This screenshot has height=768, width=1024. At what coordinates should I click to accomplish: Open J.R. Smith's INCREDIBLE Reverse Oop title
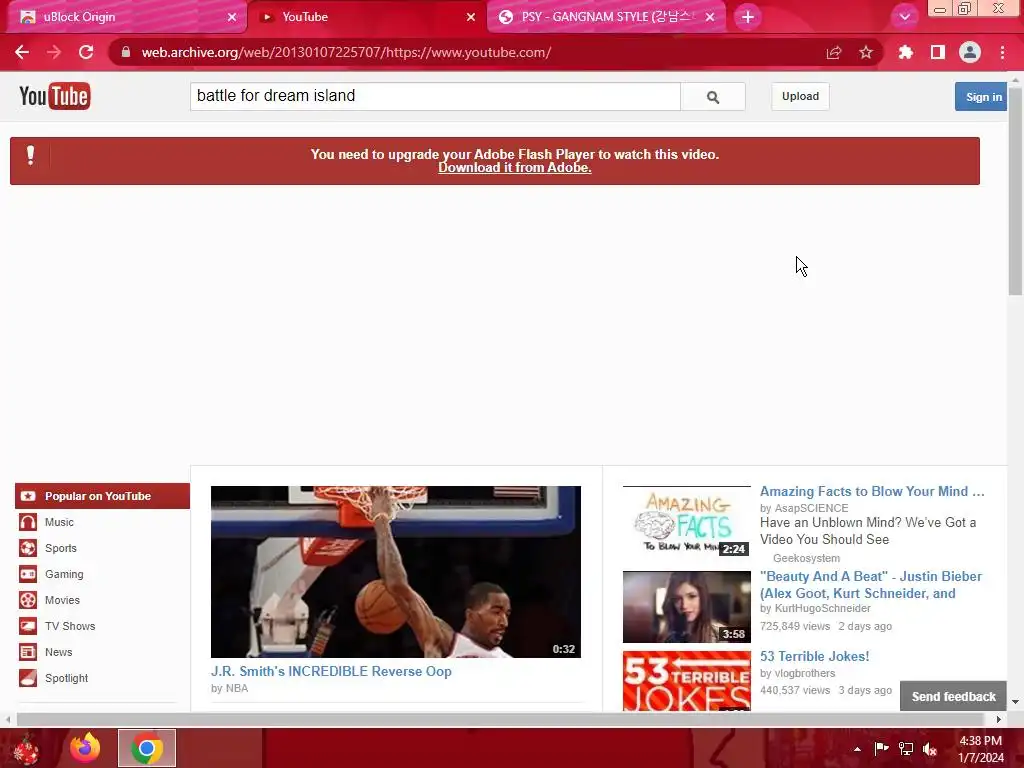coord(331,671)
